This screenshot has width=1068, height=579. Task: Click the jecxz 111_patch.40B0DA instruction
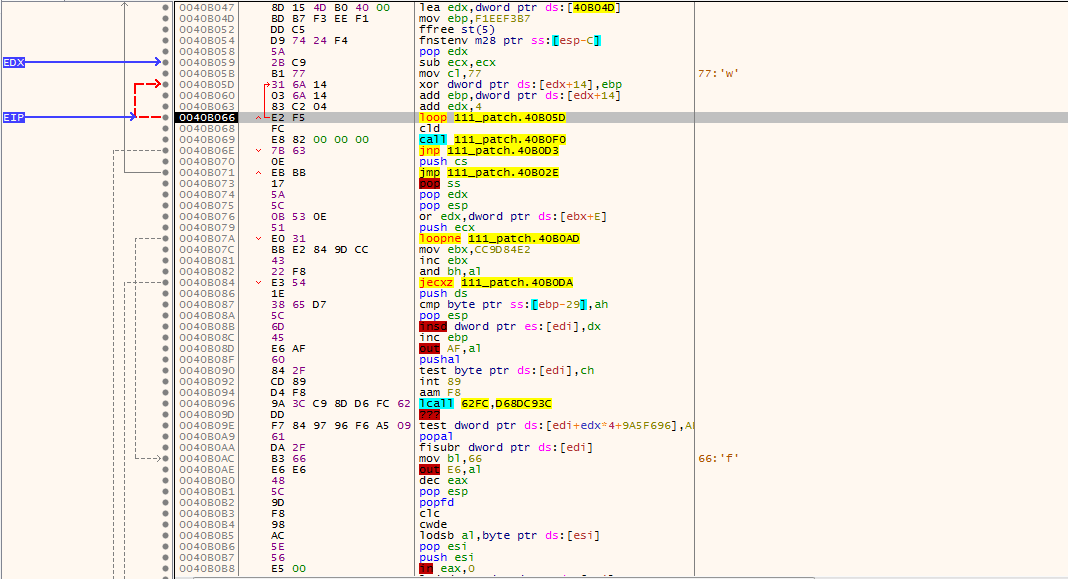pyautogui.click(x=496, y=283)
